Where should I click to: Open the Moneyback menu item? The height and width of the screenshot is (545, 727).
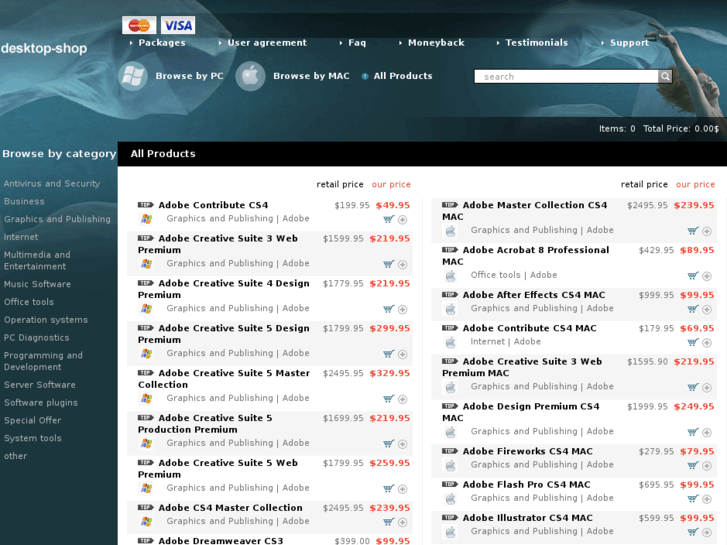tap(436, 43)
